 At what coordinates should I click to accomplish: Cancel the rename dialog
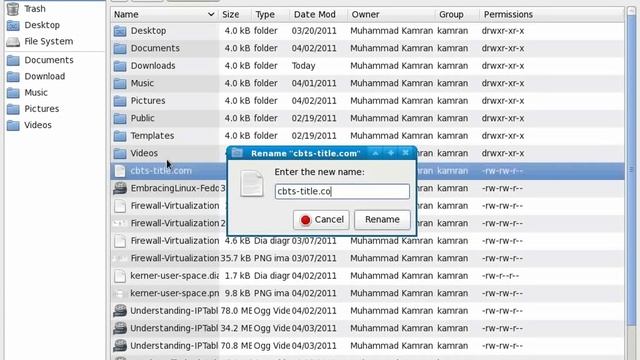[x=321, y=220]
